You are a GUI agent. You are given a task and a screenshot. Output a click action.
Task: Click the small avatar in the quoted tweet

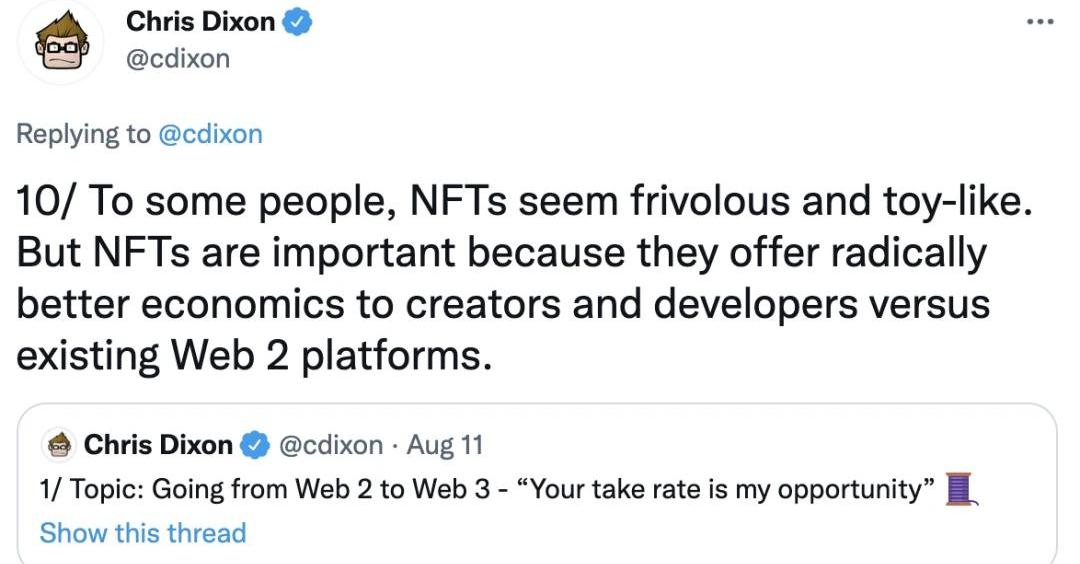coord(60,445)
